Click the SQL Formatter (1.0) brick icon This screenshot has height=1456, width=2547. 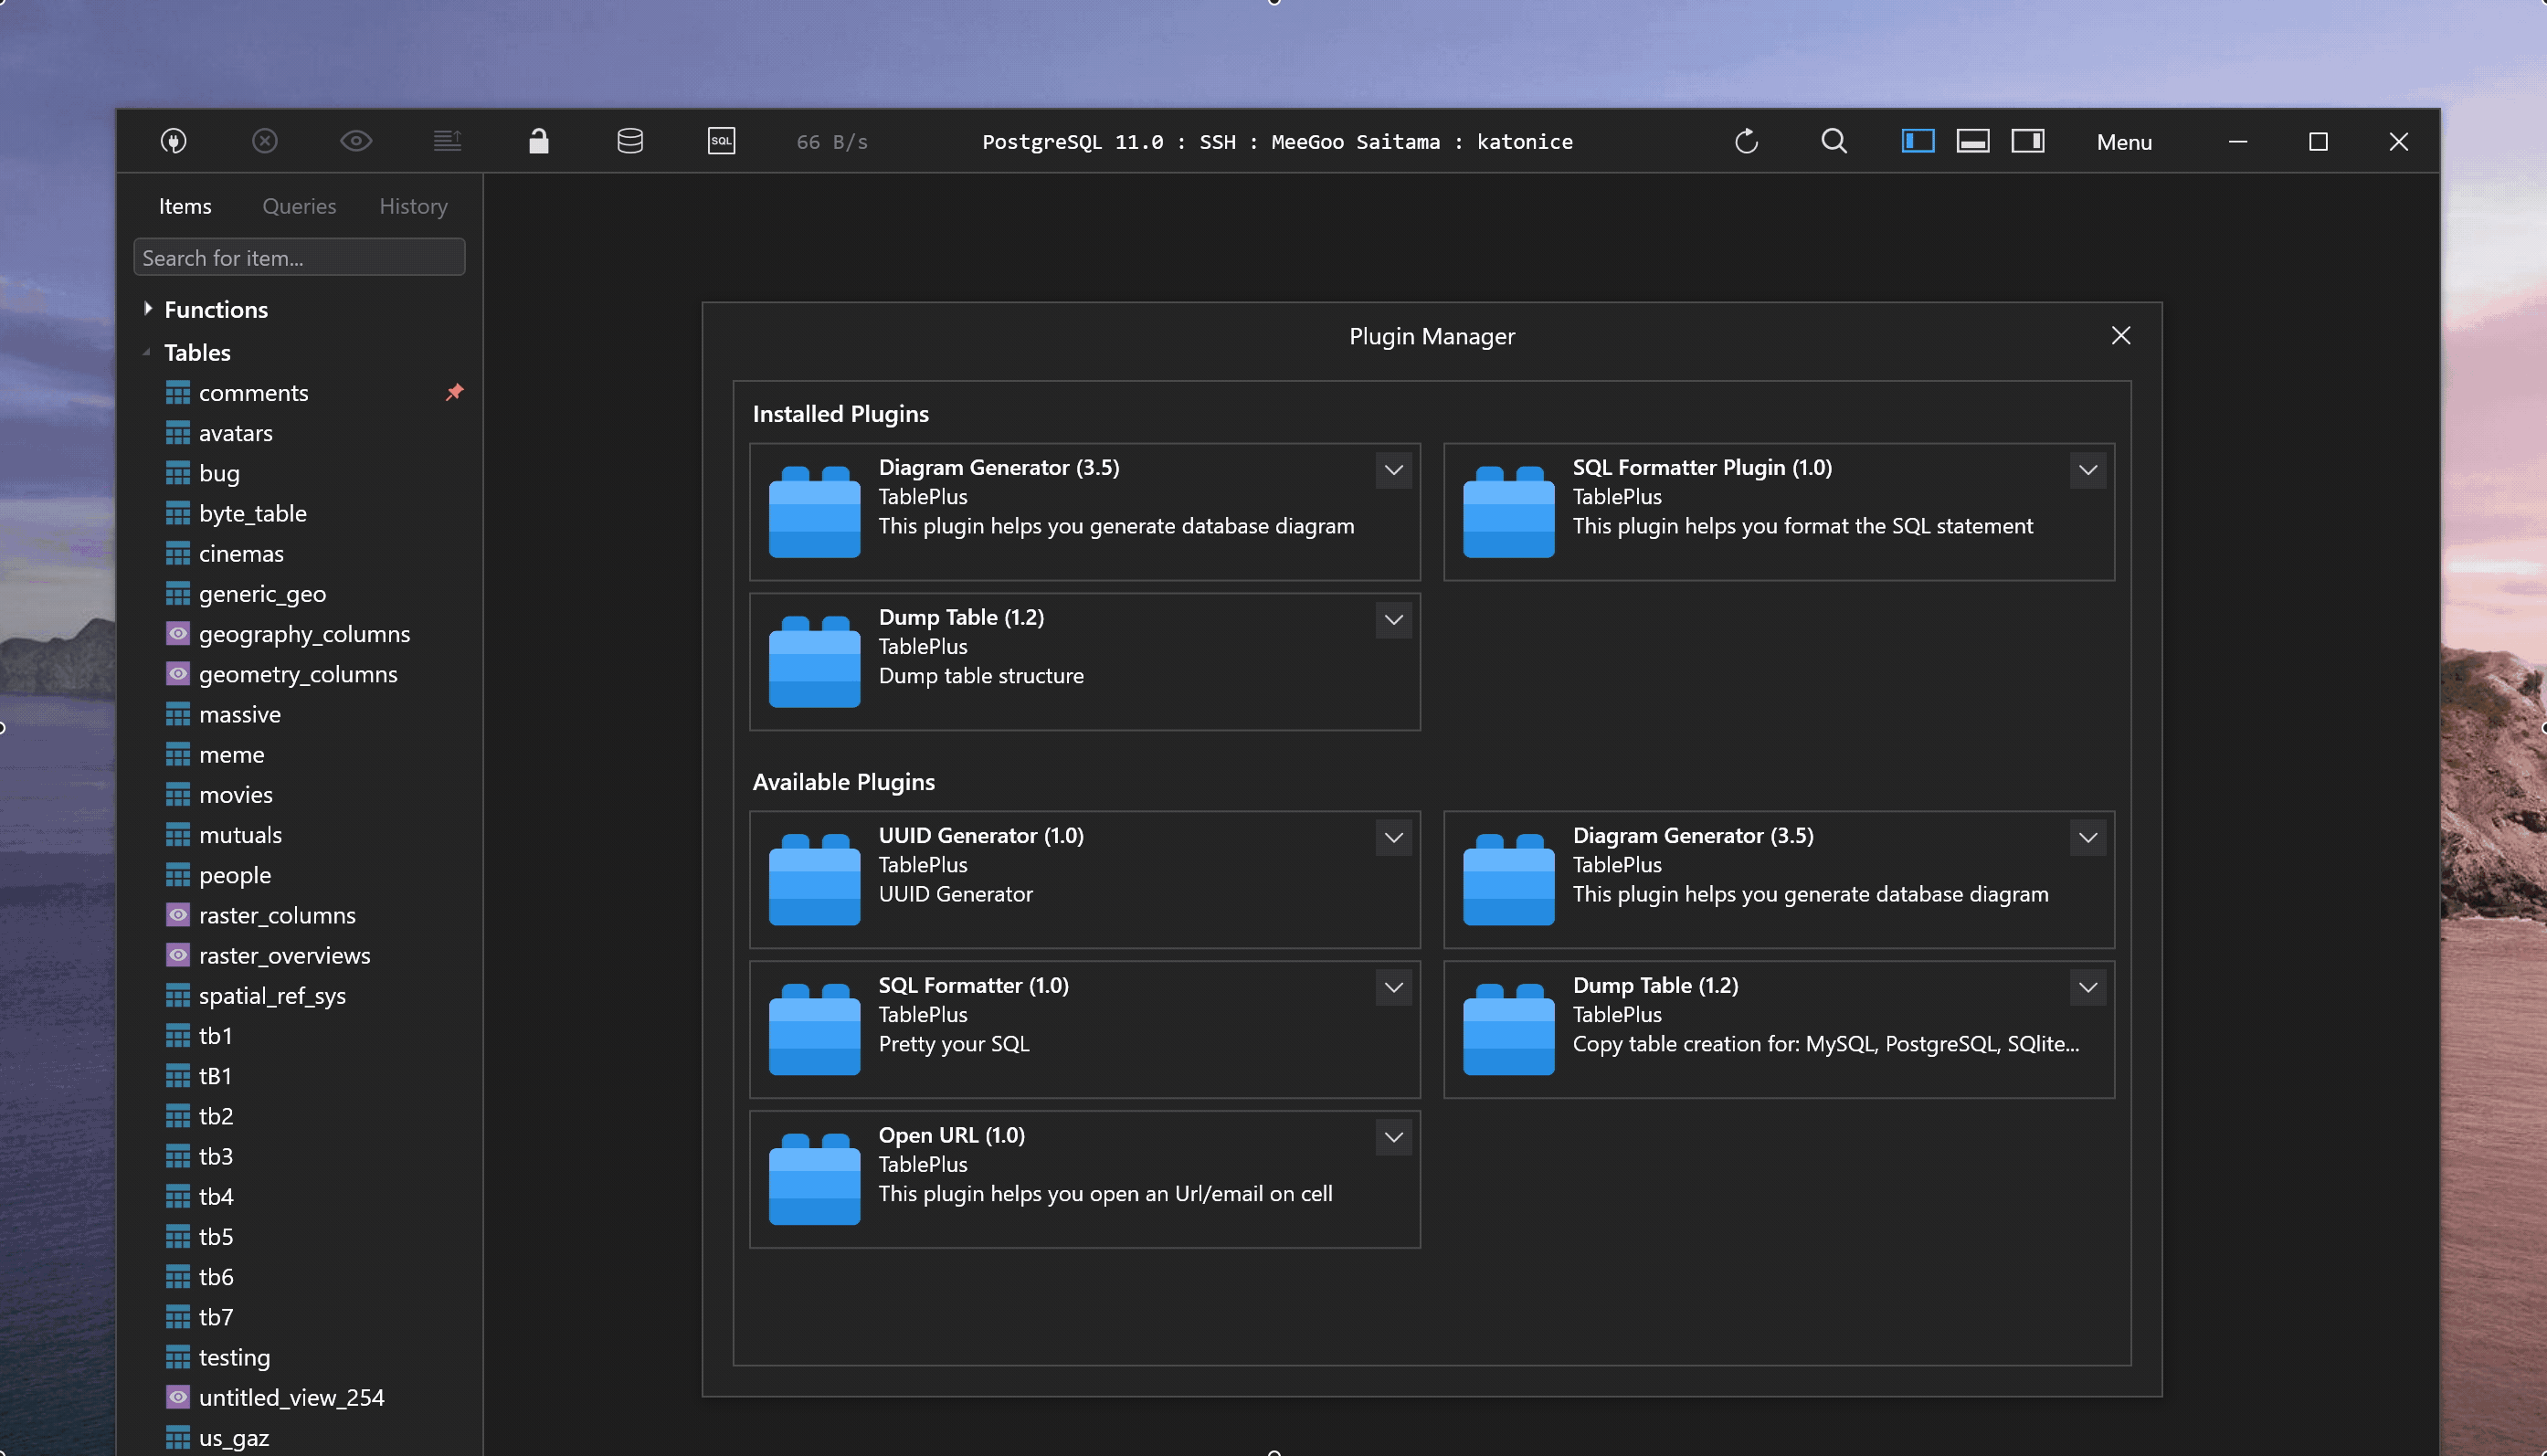tap(814, 1029)
